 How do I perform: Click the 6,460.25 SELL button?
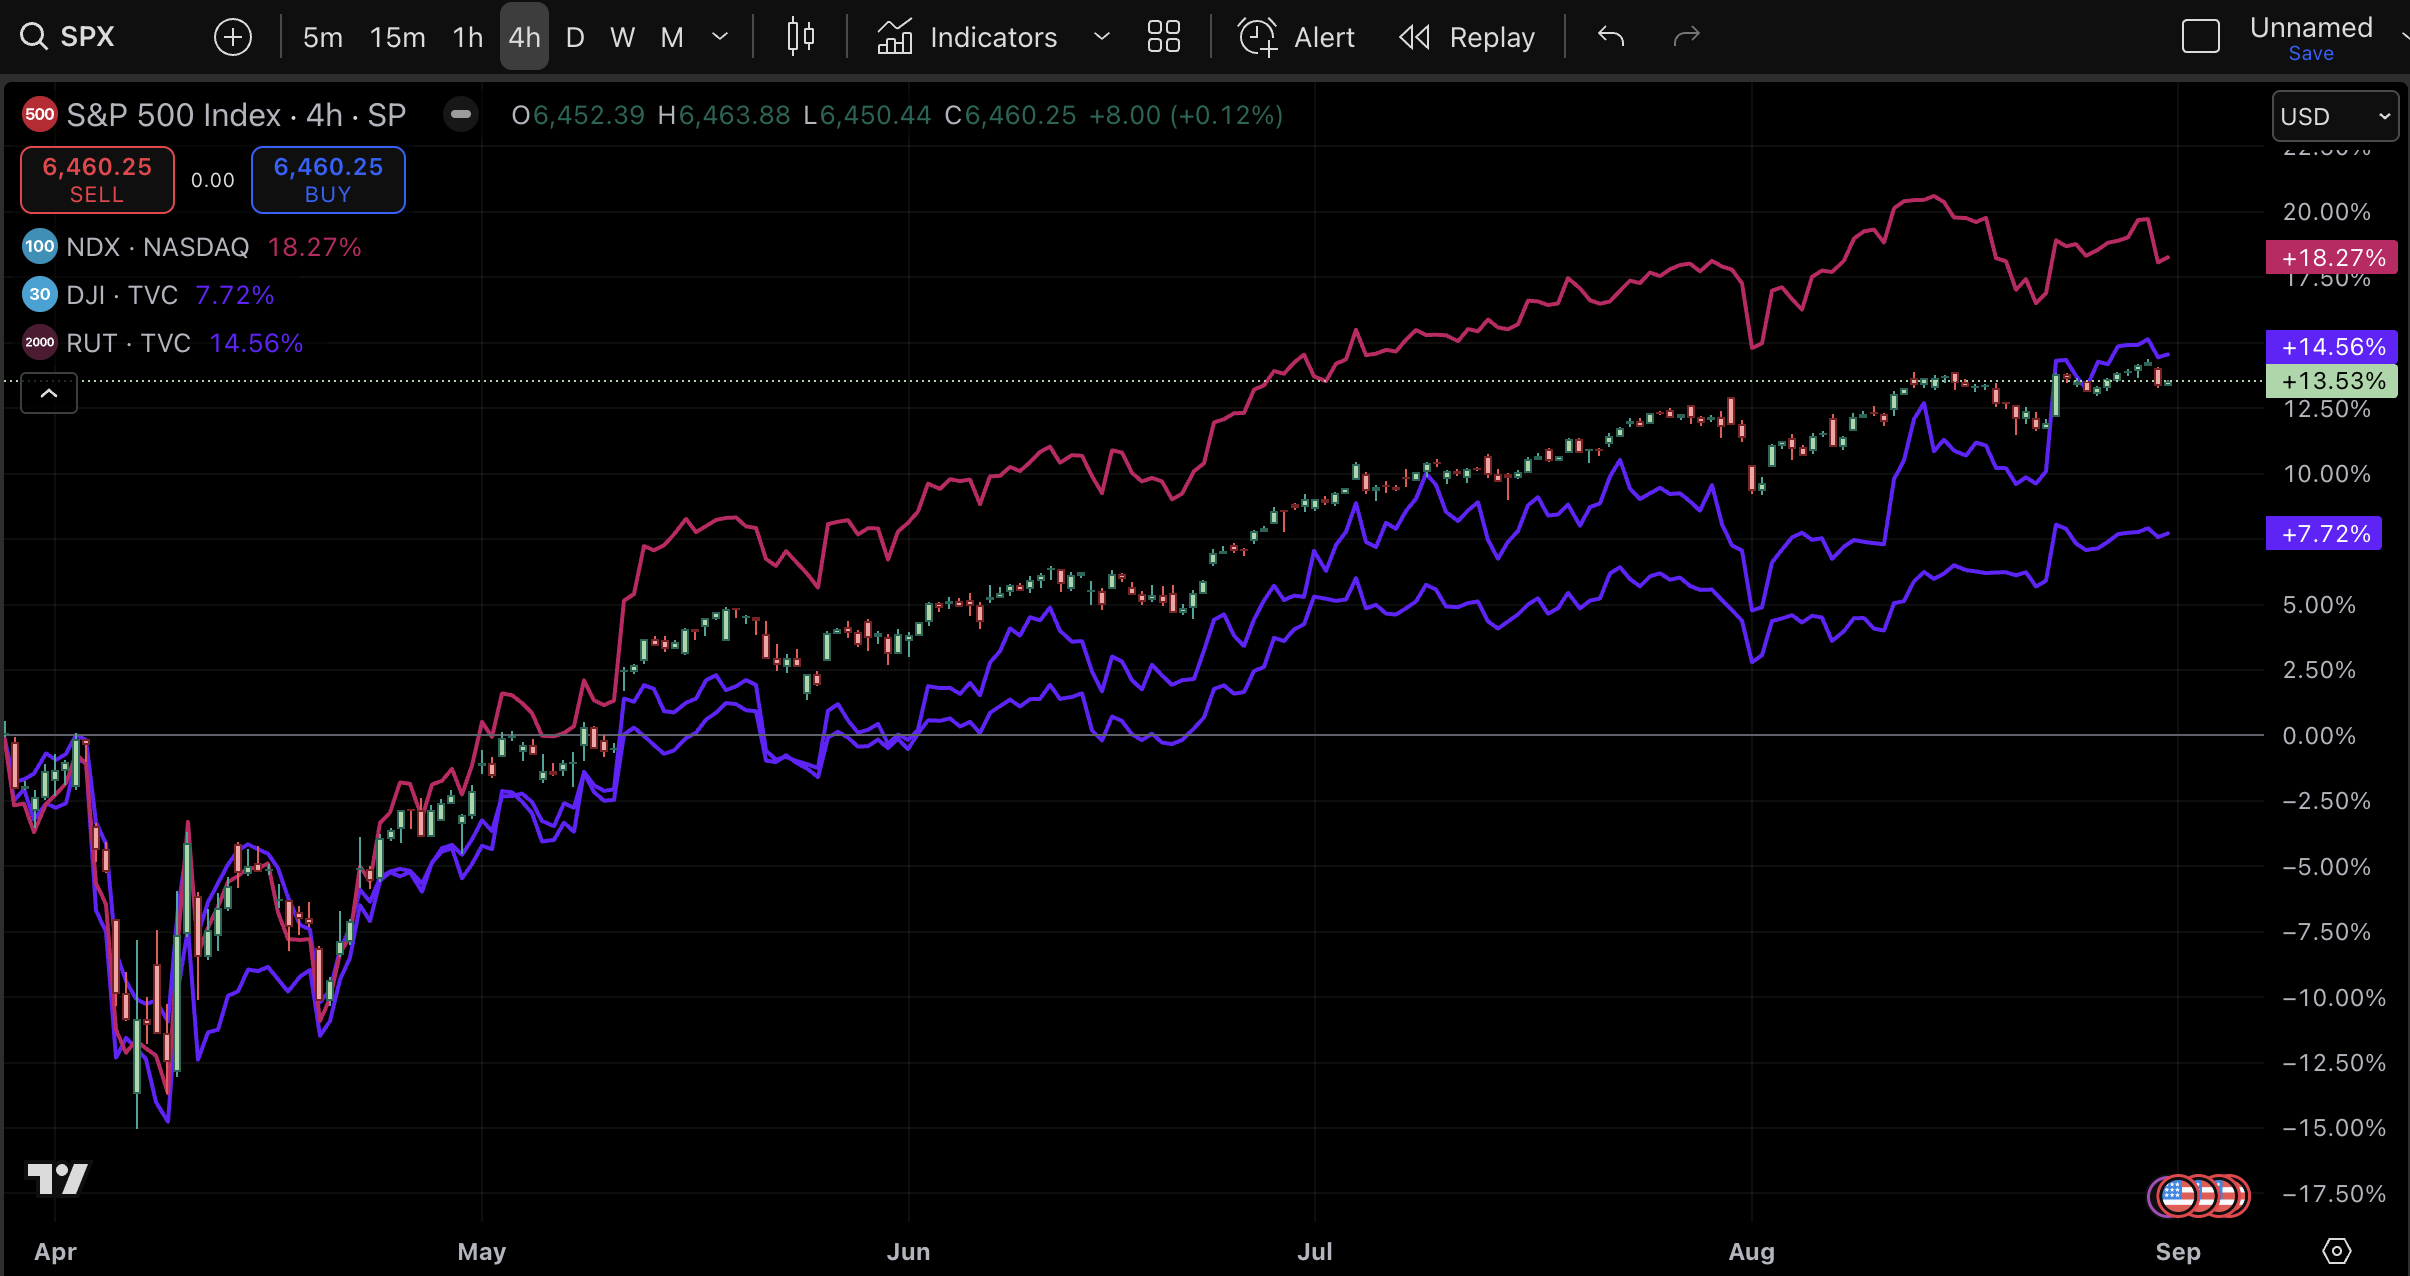[97, 180]
